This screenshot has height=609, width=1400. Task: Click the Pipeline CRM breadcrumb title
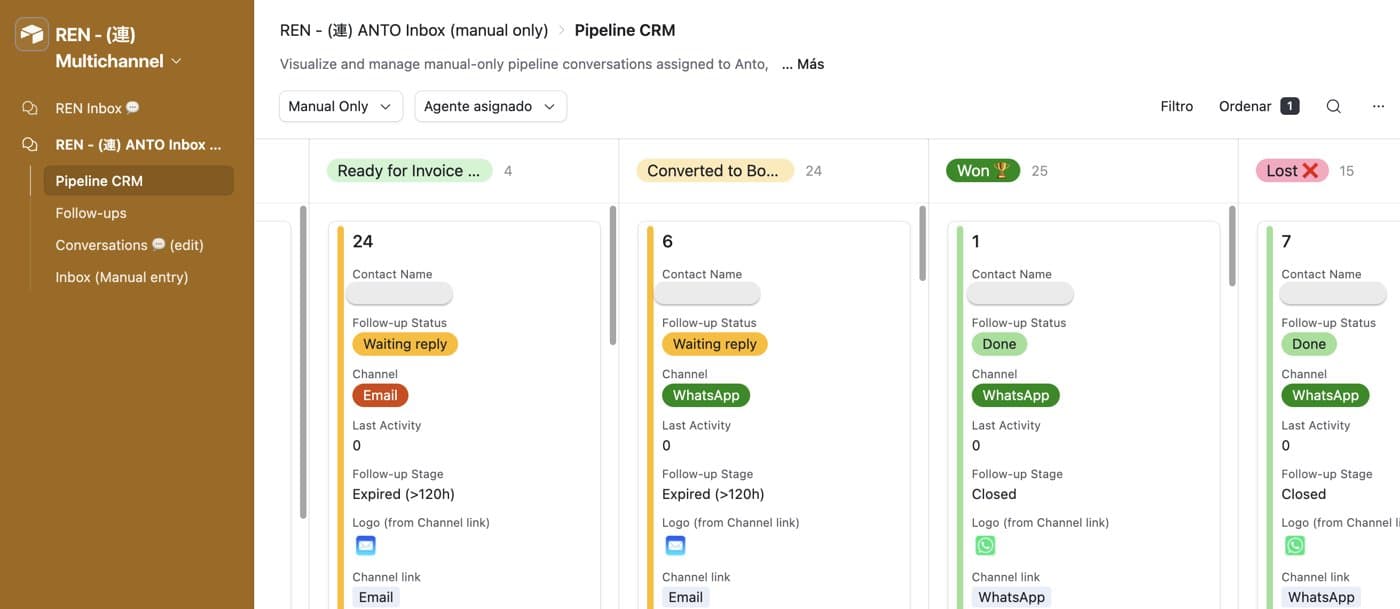pos(625,30)
